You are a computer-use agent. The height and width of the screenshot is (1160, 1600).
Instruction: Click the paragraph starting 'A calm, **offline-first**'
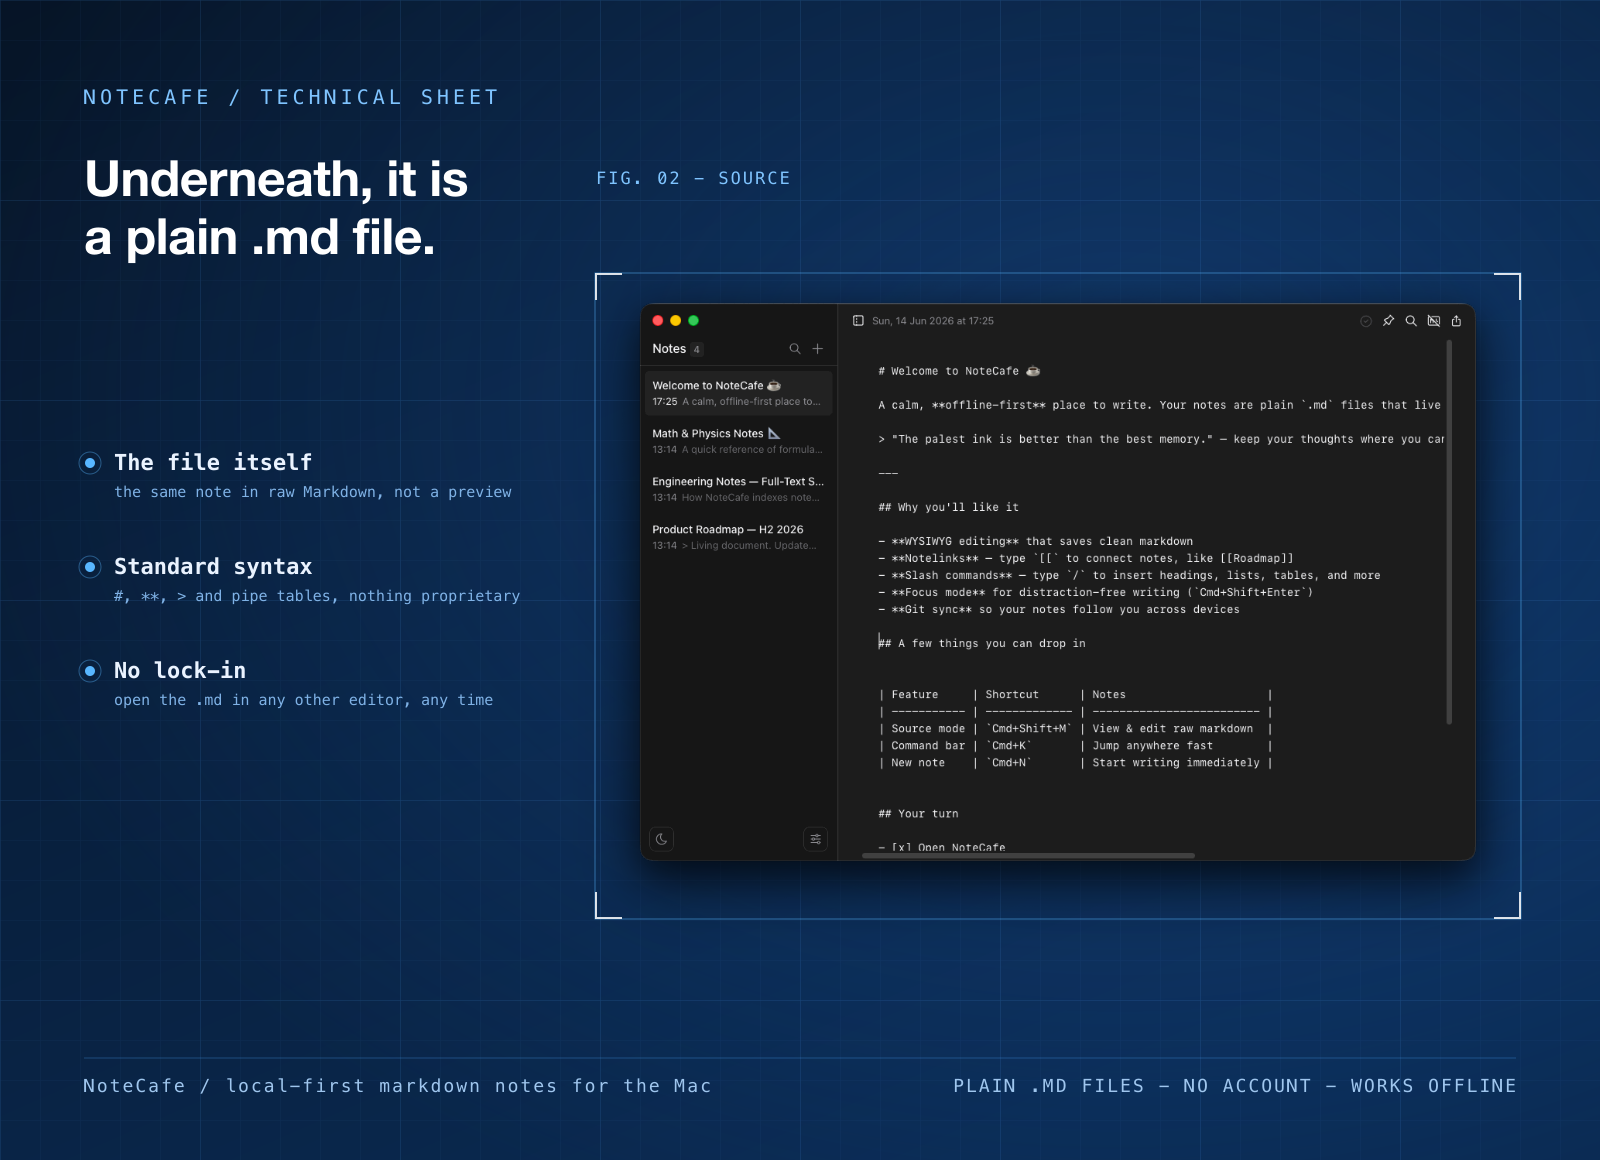1159,405
